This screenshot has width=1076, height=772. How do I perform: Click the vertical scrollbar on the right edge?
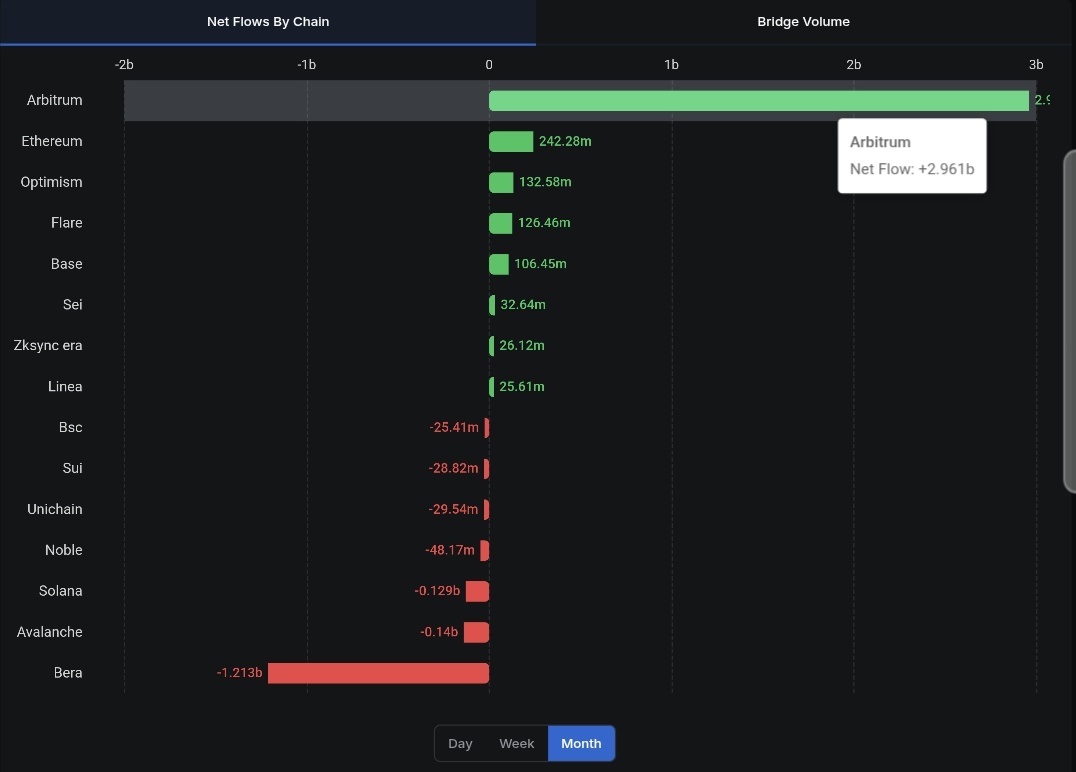click(x=1070, y=321)
